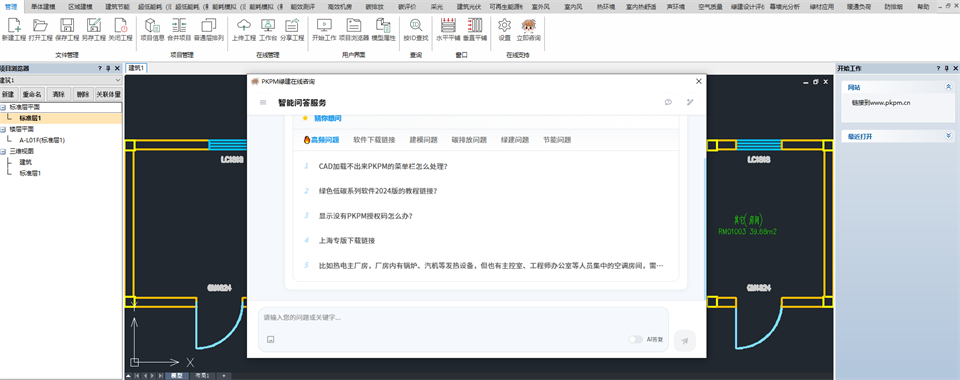This screenshot has width=960, height=380.
Task: Click chat bubble icon in dialog header
Action: click(x=668, y=102)
